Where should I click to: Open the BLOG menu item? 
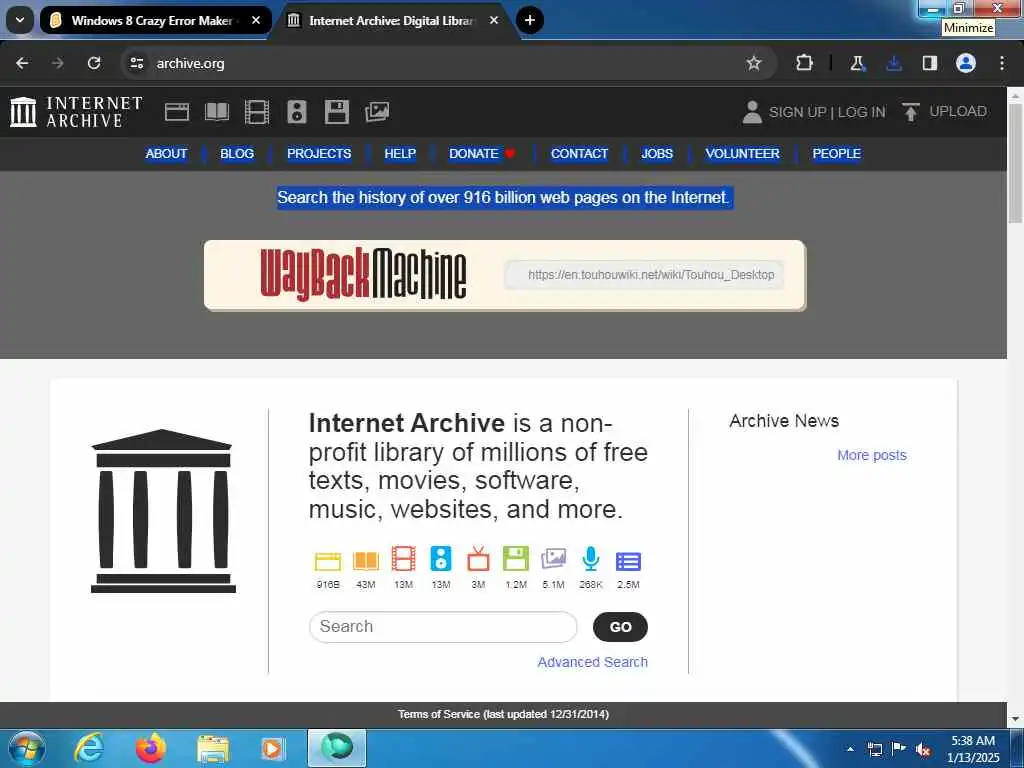(237, 153)
